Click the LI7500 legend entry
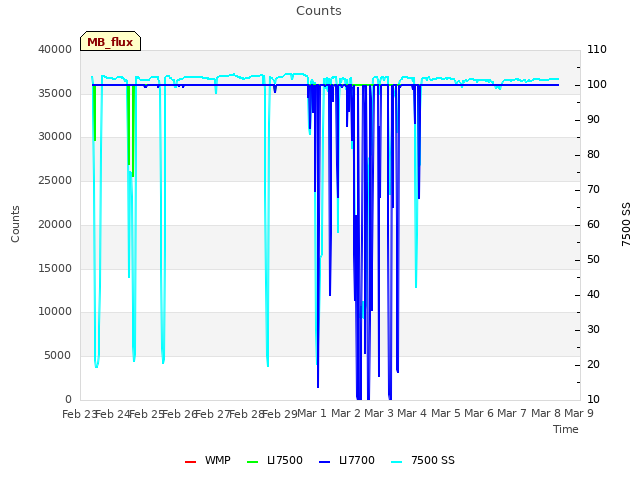Image resolution: width=640 pixels, height=480 pixels. coord(275,460)
